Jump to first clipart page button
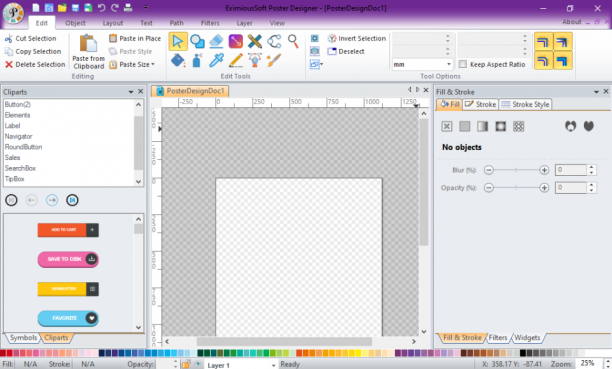612x369 pixels. (11, 200)
